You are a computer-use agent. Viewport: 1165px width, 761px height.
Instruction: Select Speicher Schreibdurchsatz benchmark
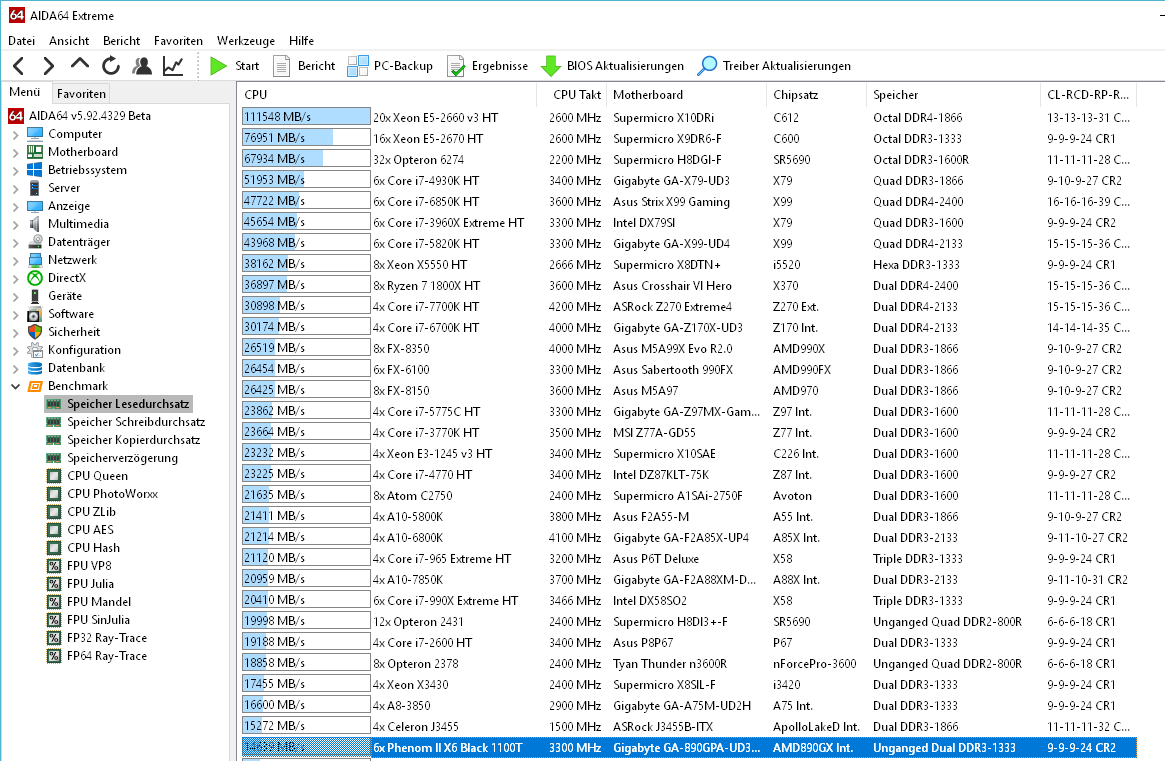click(x=126, y=422)
